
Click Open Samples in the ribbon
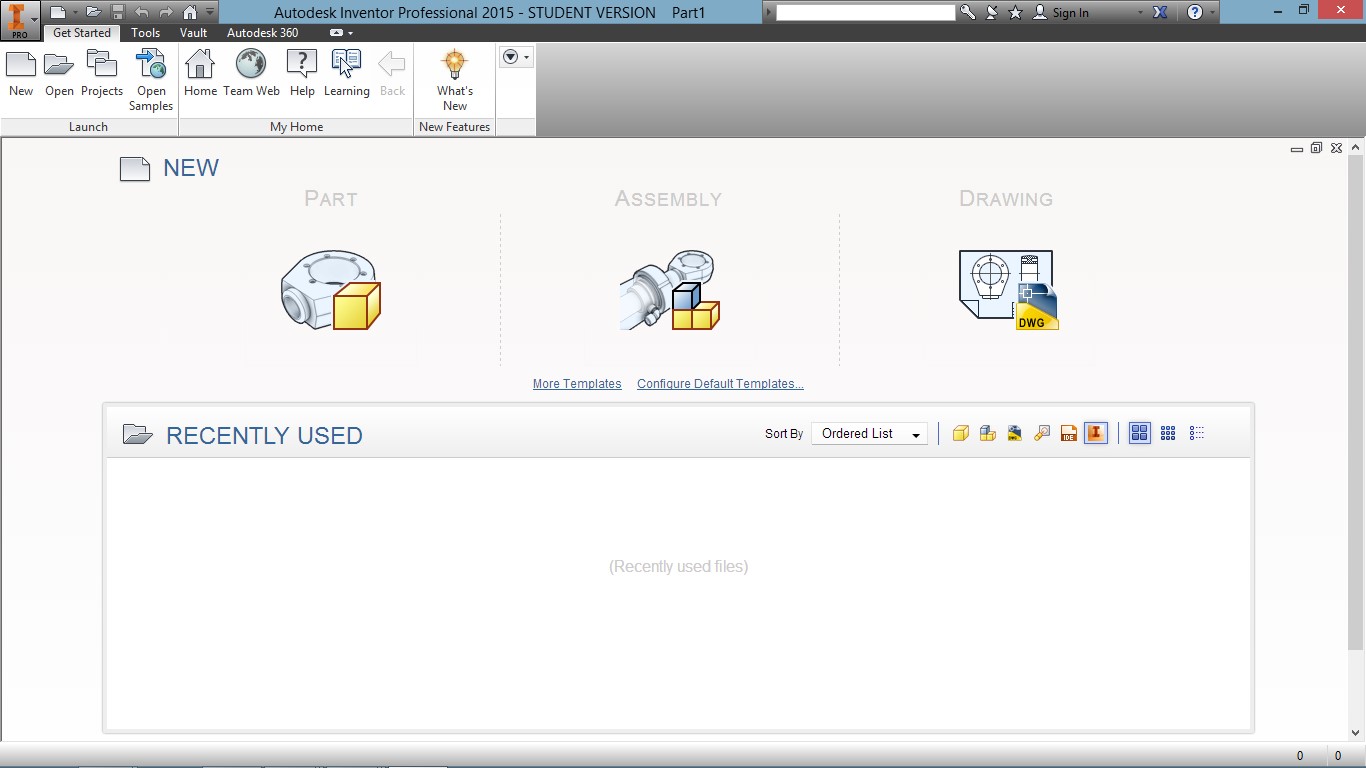click(151, 81)
